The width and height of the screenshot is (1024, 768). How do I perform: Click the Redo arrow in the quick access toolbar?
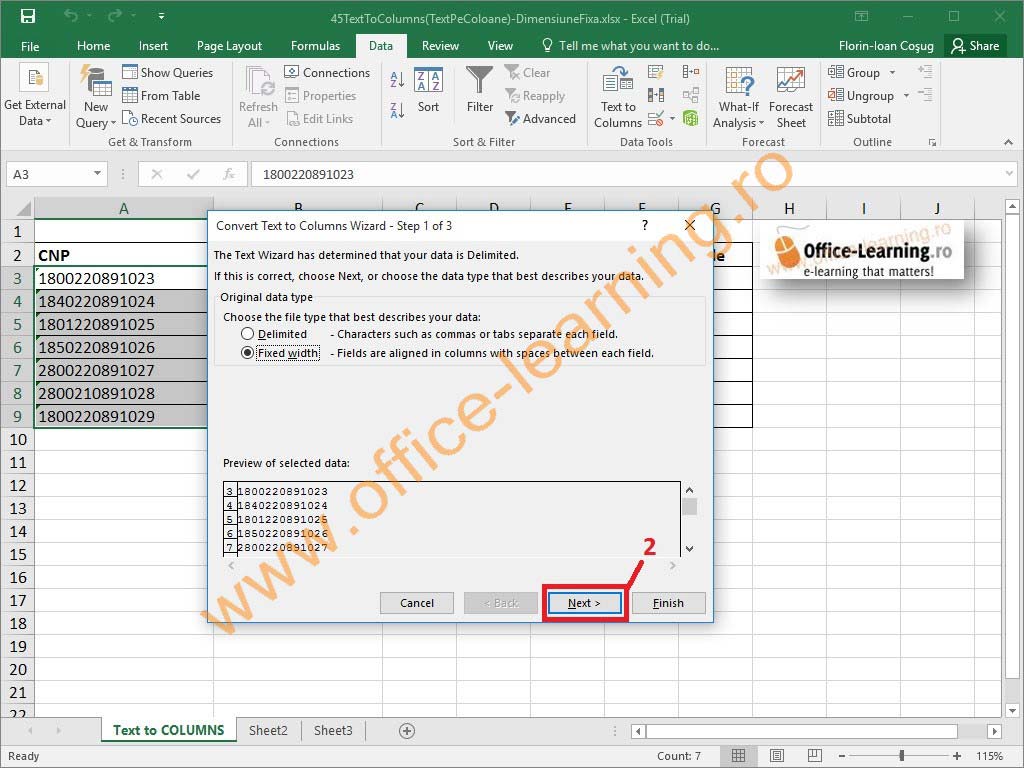tap(116, 16)
